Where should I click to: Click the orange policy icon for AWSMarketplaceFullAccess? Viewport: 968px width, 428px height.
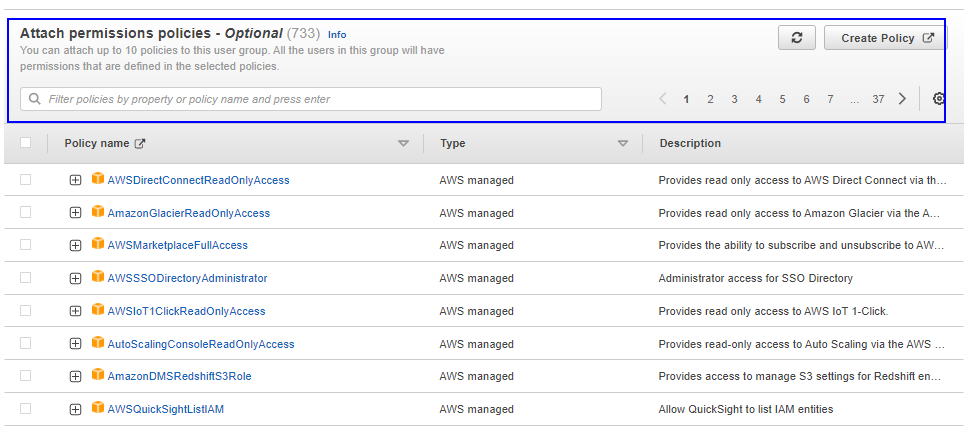click(98, 244)
